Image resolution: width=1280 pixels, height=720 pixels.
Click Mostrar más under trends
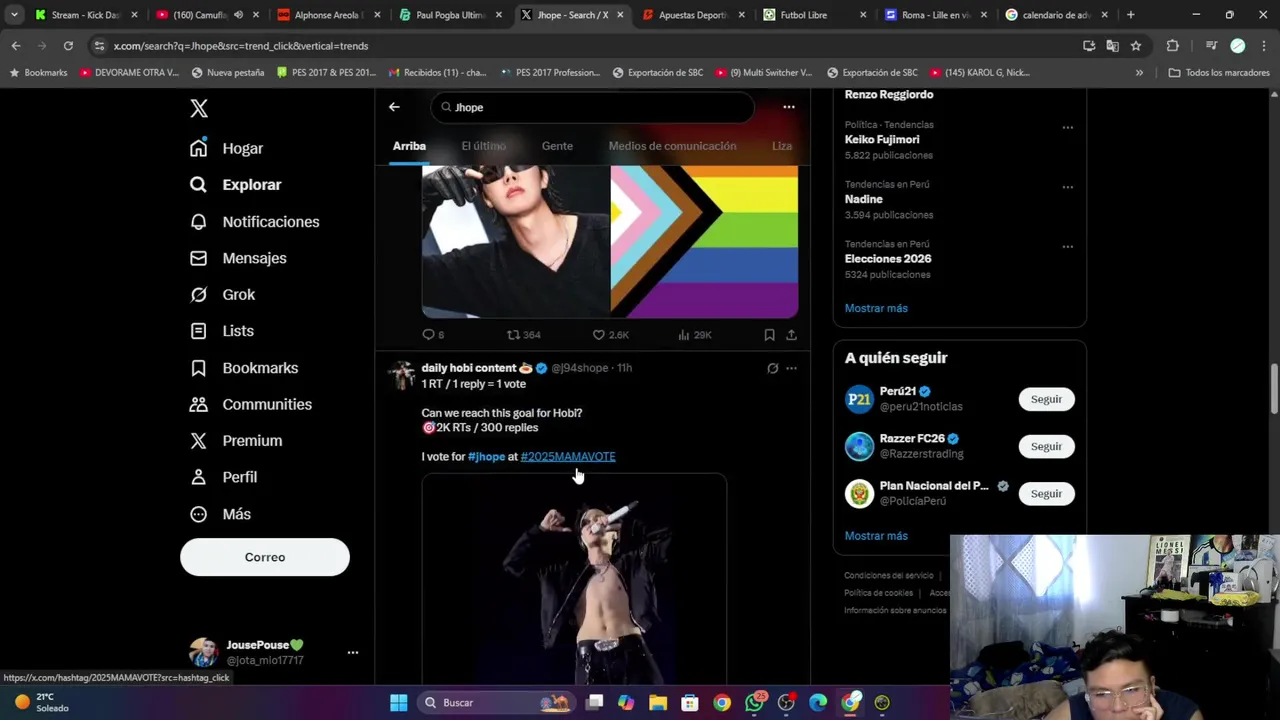[x=876, y=308]
